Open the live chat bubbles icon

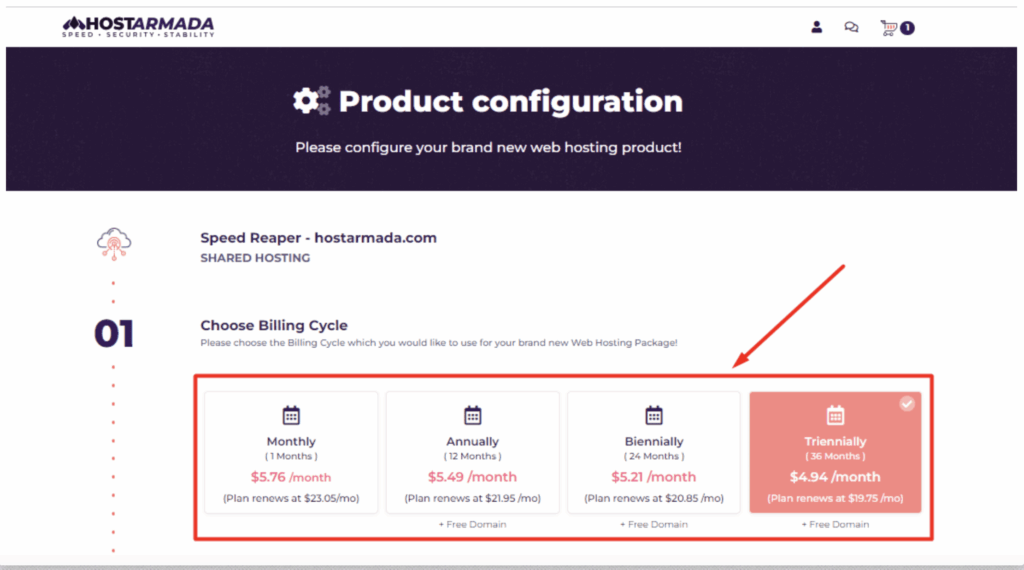(x=851, y=27)
